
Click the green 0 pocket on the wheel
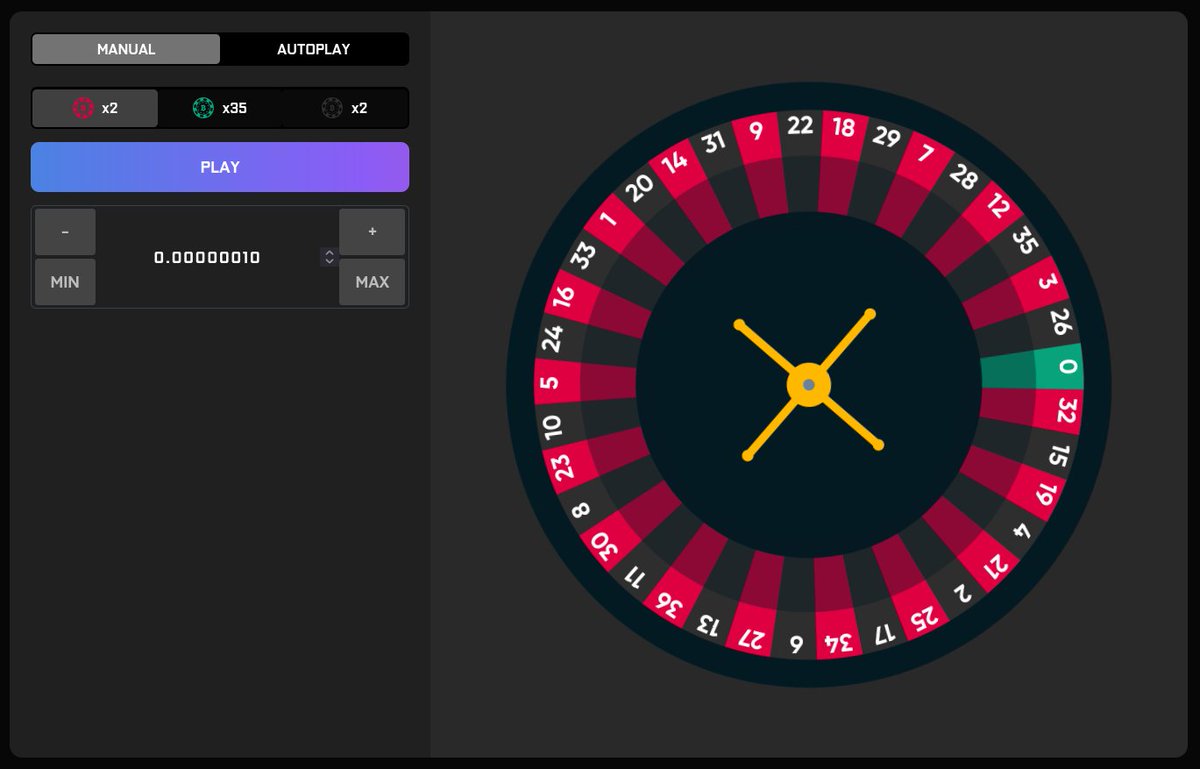(1064, 368)
